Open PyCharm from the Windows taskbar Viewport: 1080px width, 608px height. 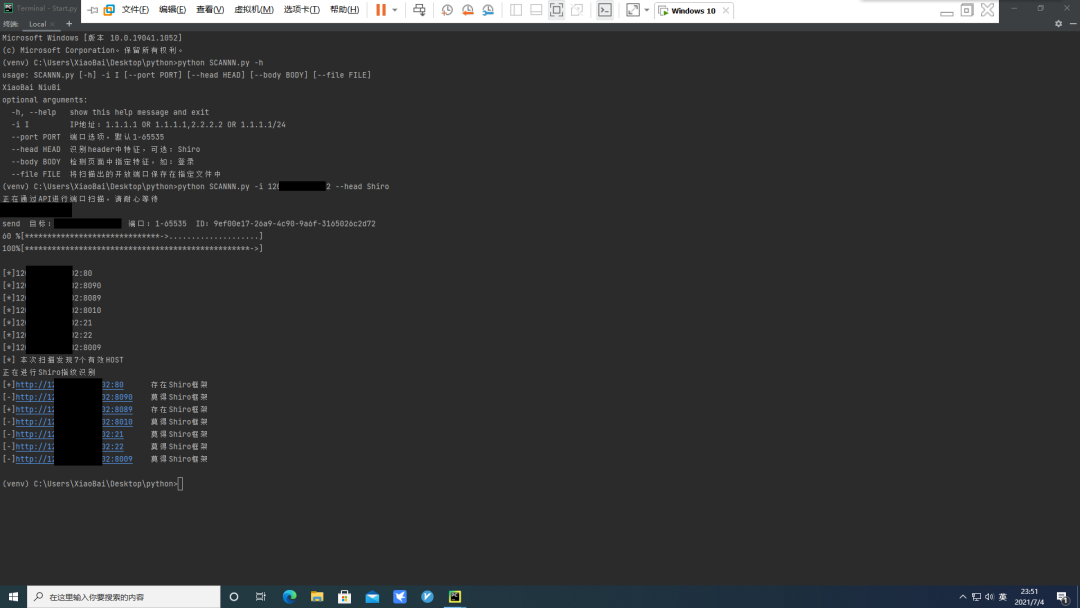pyautogui.click(x=455, y=597)
